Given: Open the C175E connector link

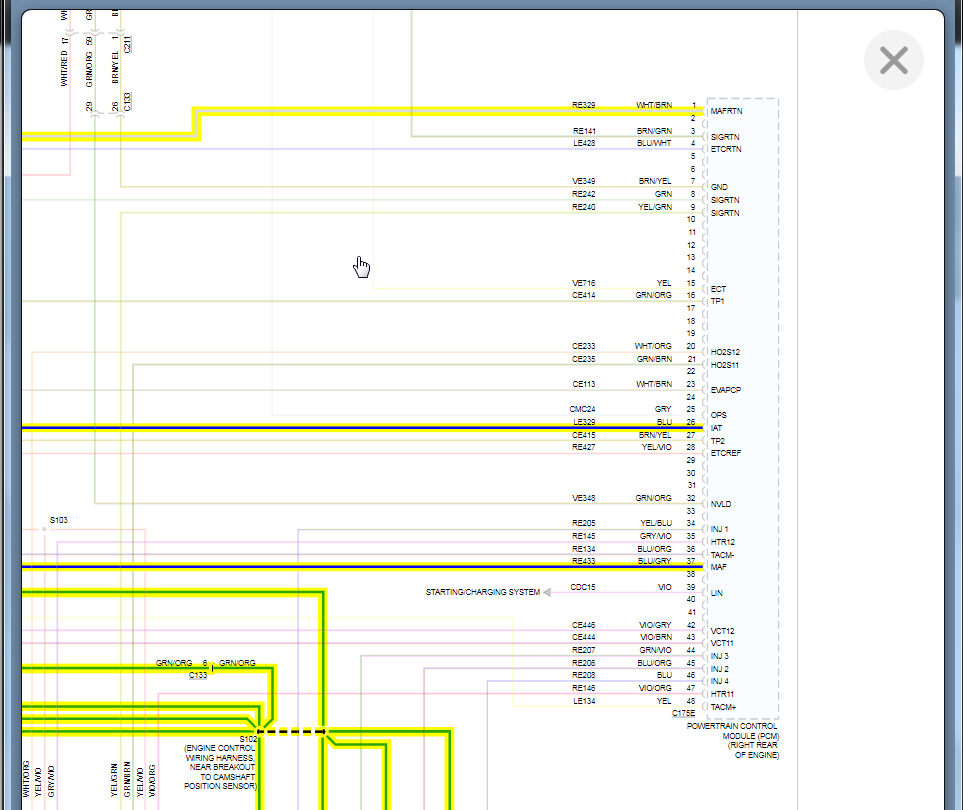Looking at the screenshot, I should [x=684, y=713].
